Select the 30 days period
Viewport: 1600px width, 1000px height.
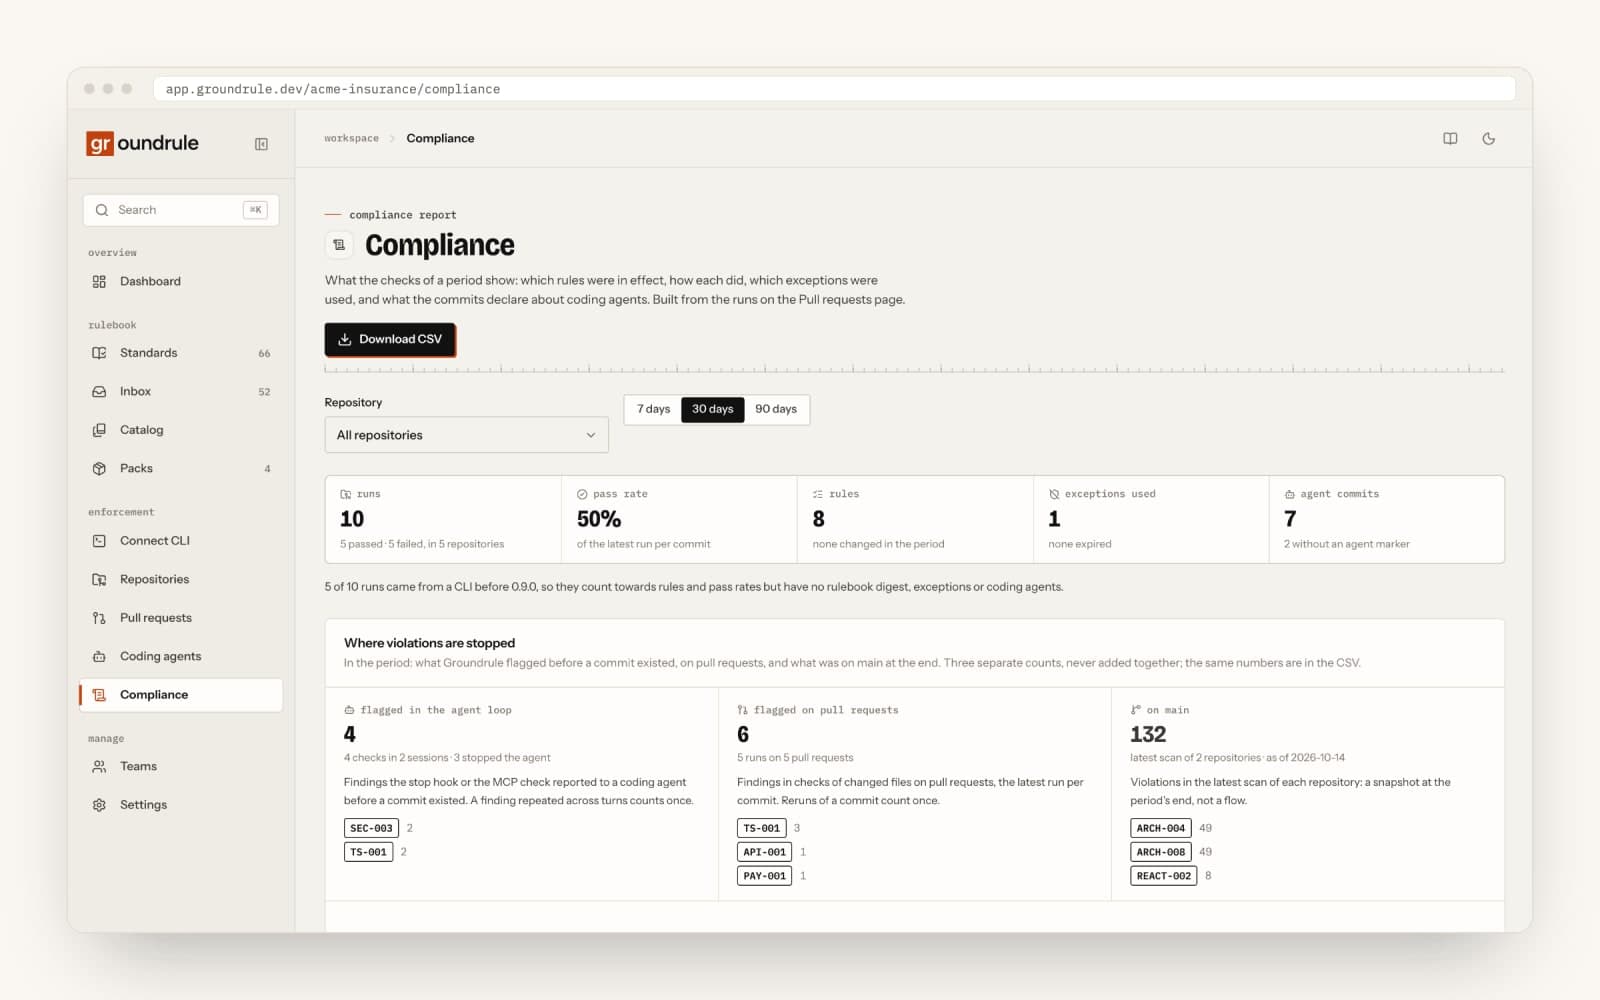click(x=712, y=409)
